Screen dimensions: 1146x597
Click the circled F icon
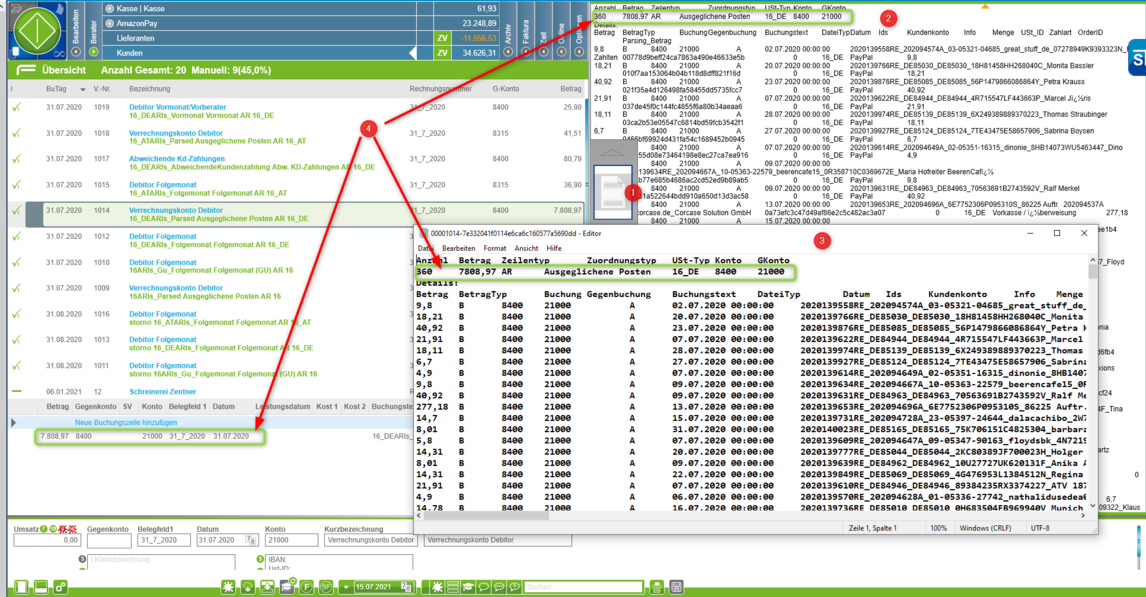coord(306,587)
